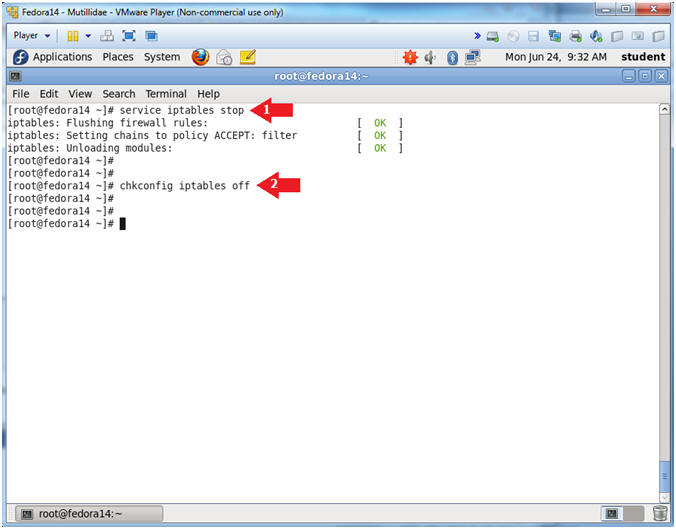The height and width of the screenshot is (529, 676).
Task: Open the Player dropdown menu
Action: tap(31, 36)
